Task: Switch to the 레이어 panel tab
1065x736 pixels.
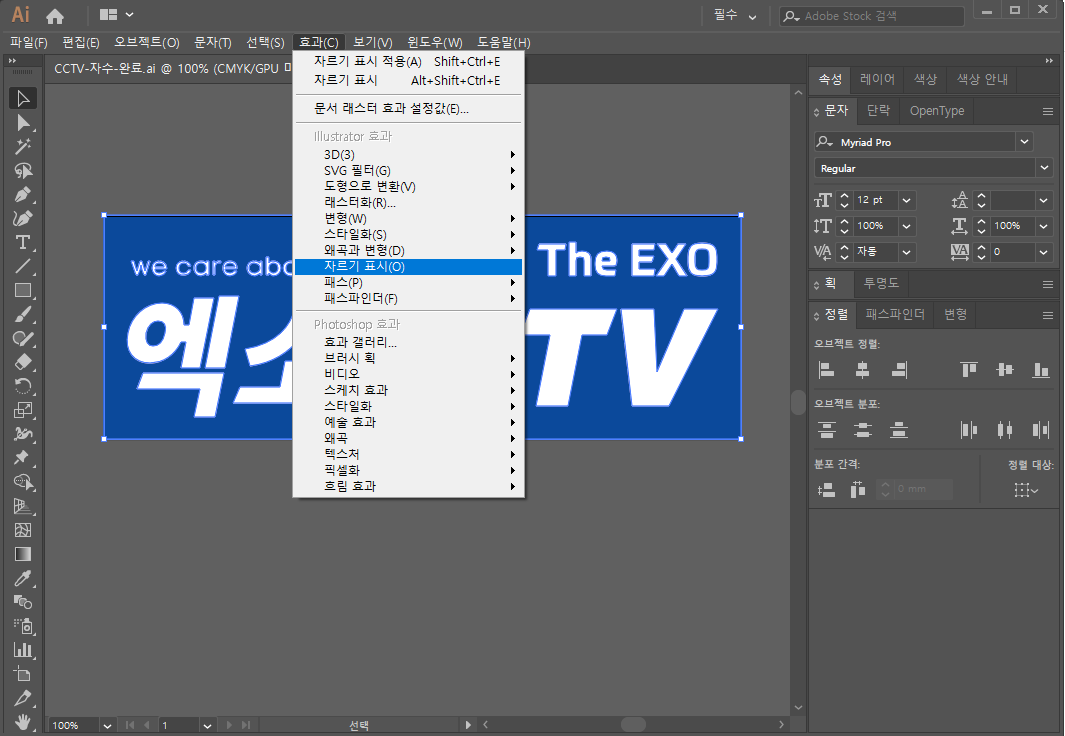Action: coord(877,79)
